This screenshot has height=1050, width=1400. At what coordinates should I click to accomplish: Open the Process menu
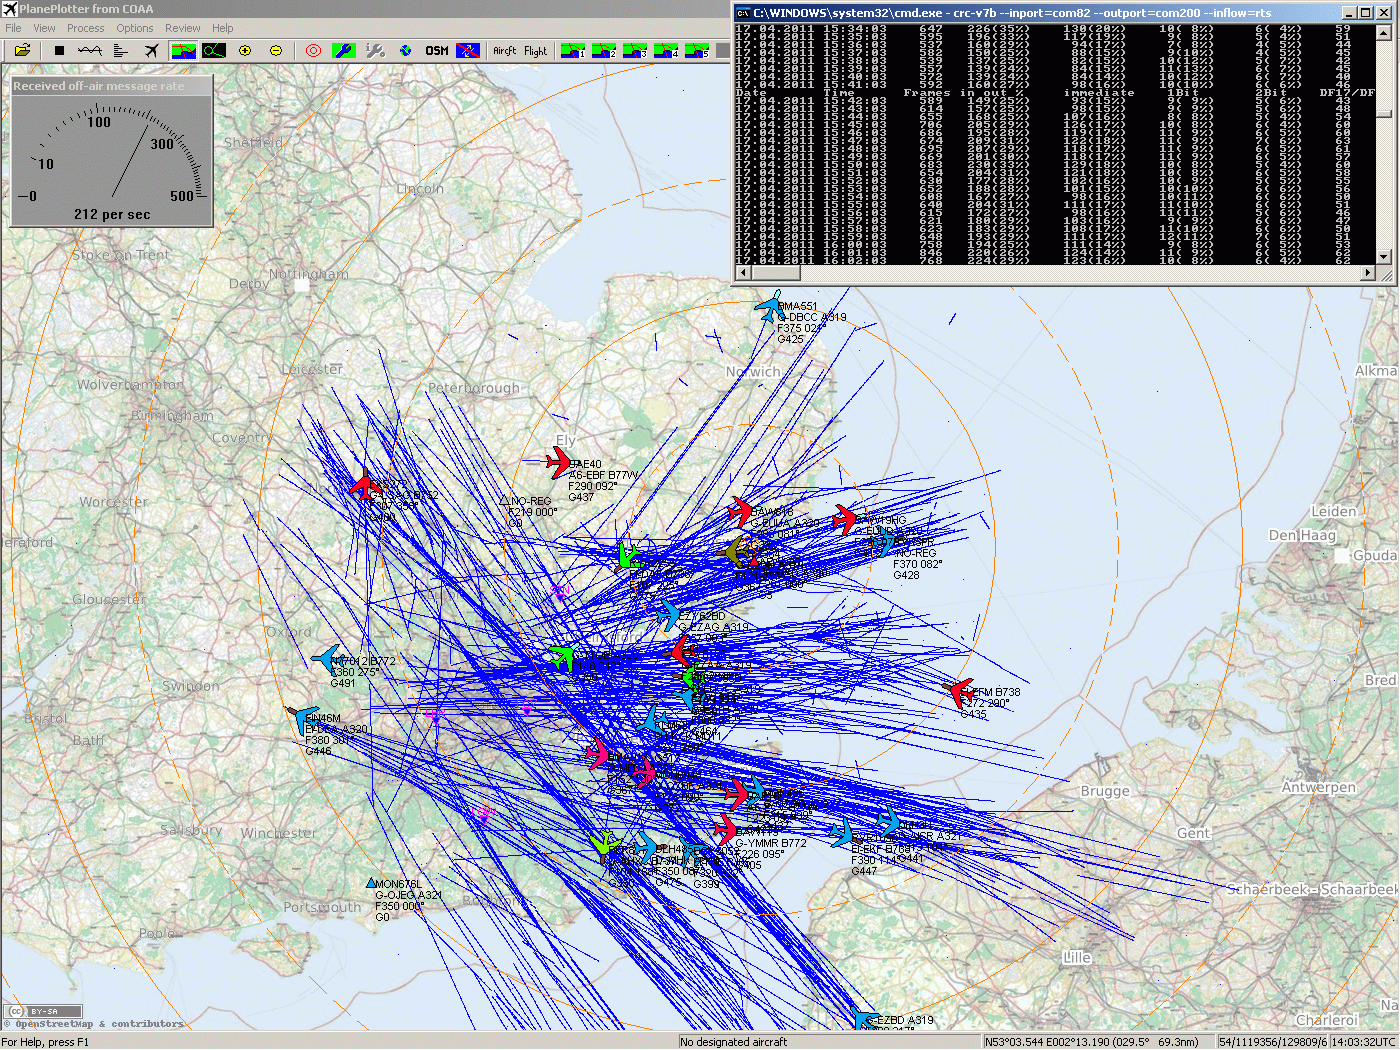coord(85,28)
